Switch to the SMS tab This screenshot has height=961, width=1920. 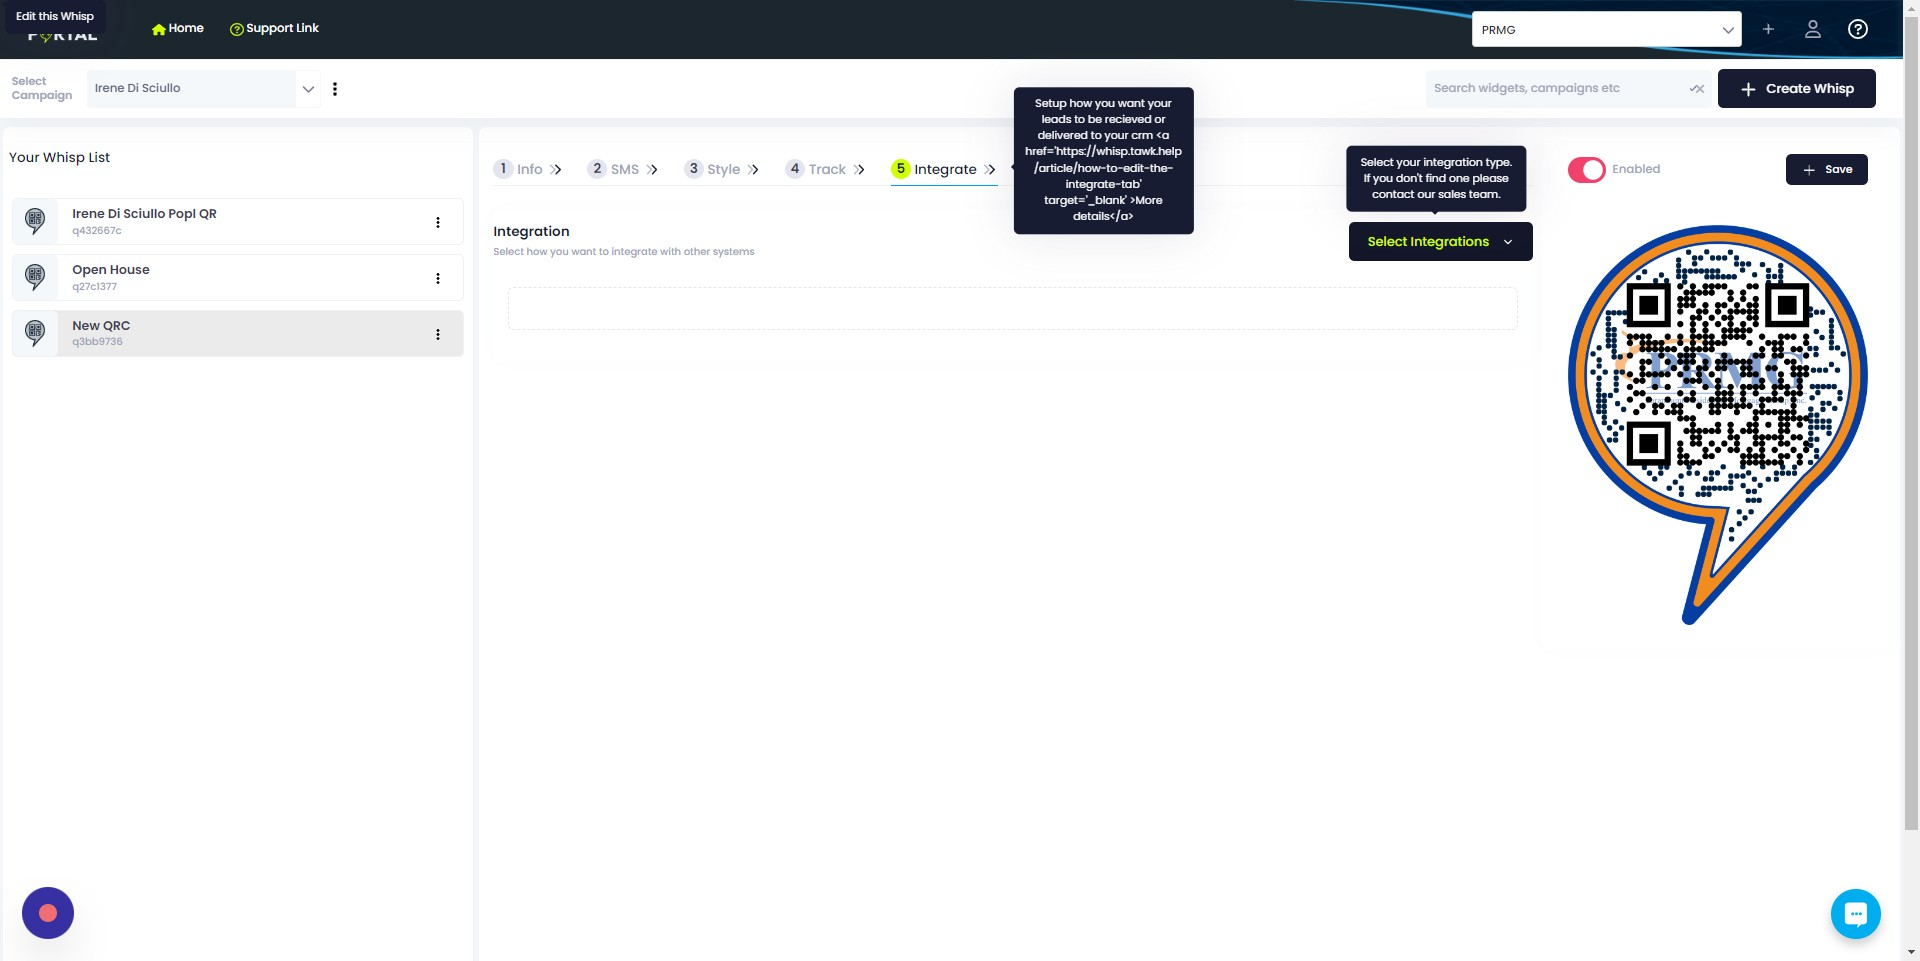point(623,169)
